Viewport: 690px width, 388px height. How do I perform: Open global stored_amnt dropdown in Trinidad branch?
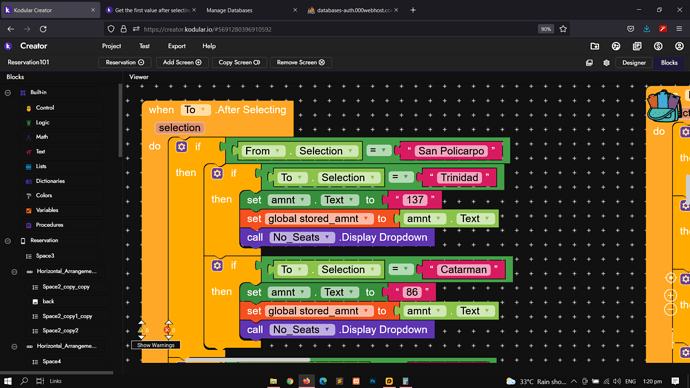click(319, 219)
